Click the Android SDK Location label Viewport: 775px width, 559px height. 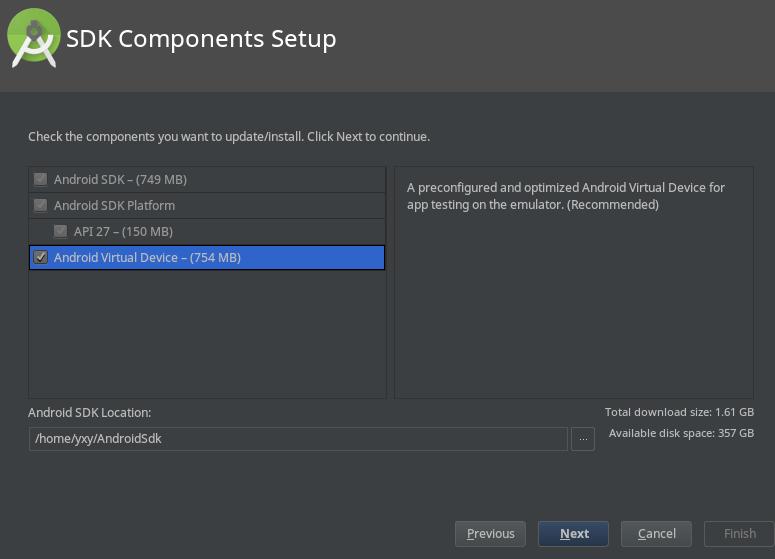89,413
